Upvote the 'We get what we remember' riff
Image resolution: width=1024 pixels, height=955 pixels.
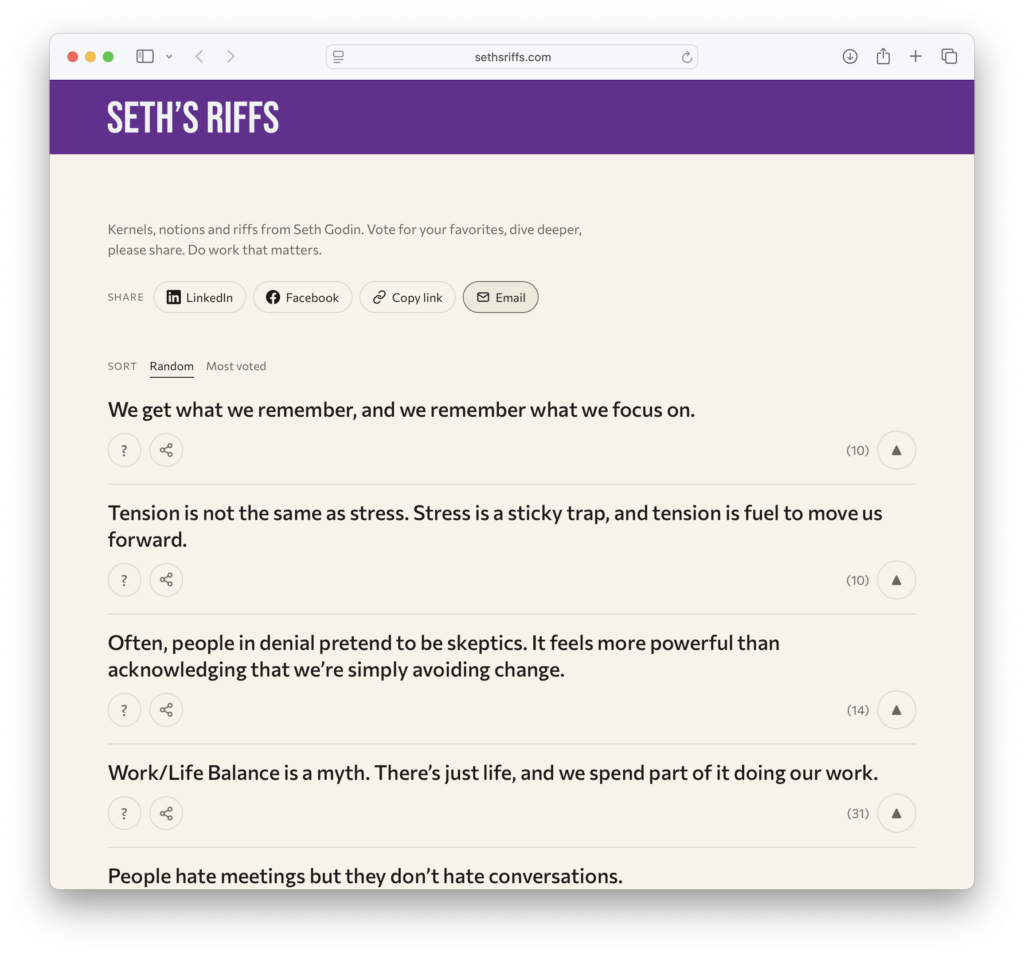[896, 450]
